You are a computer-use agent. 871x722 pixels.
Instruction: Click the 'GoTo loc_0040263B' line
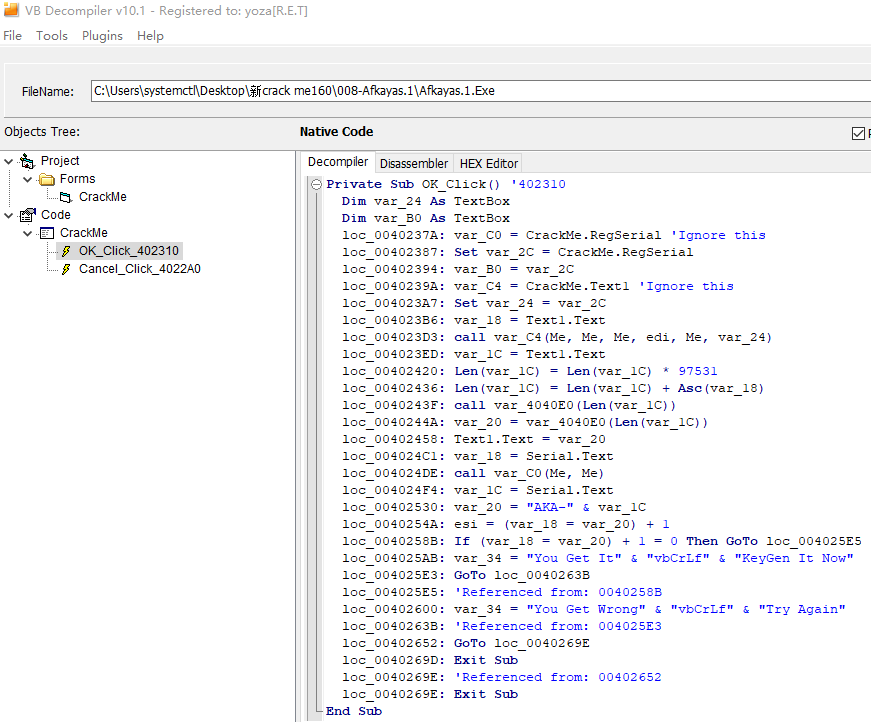[466, 575]
